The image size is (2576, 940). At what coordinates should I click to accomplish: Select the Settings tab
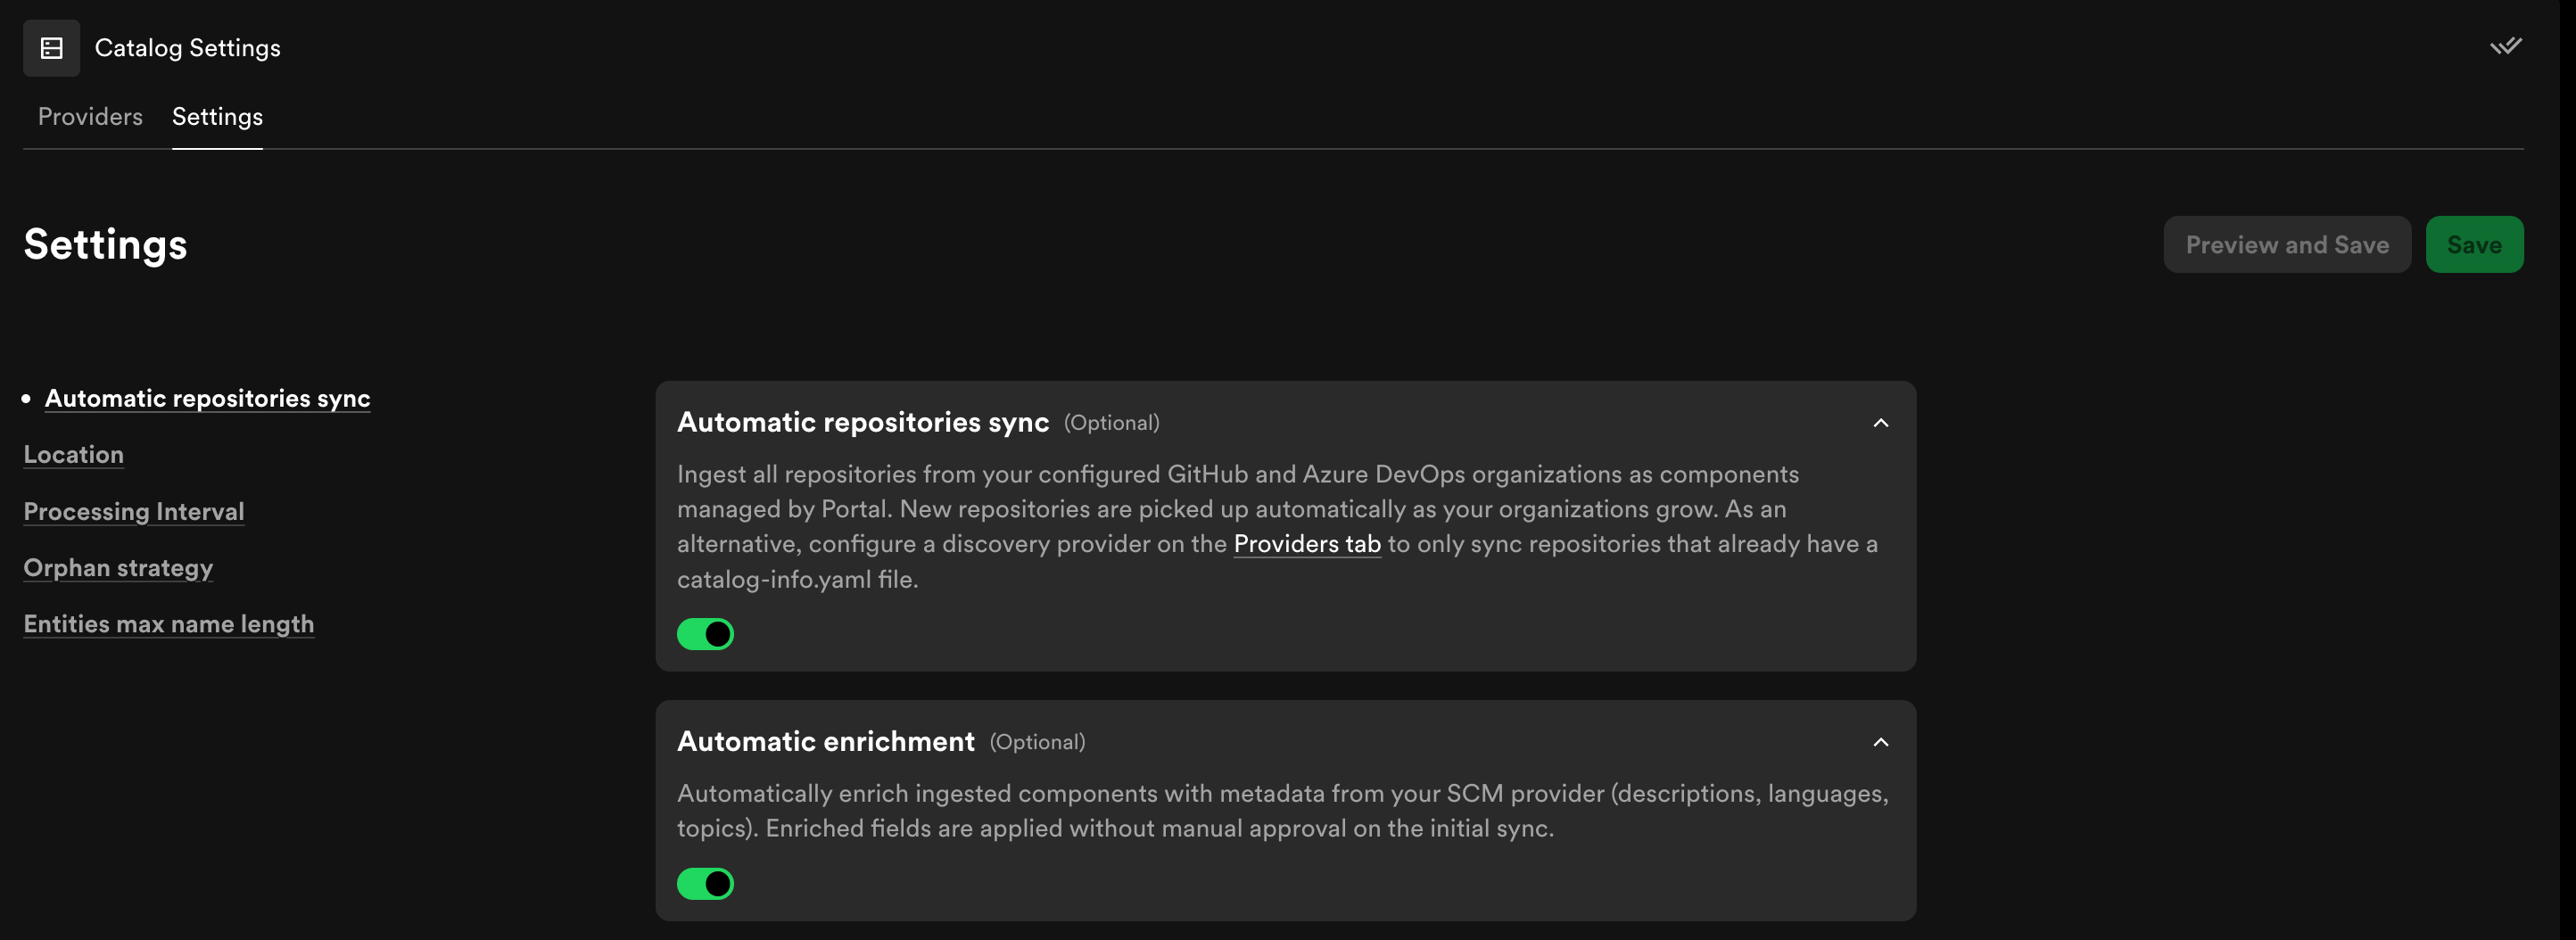[x=217, y=116]
